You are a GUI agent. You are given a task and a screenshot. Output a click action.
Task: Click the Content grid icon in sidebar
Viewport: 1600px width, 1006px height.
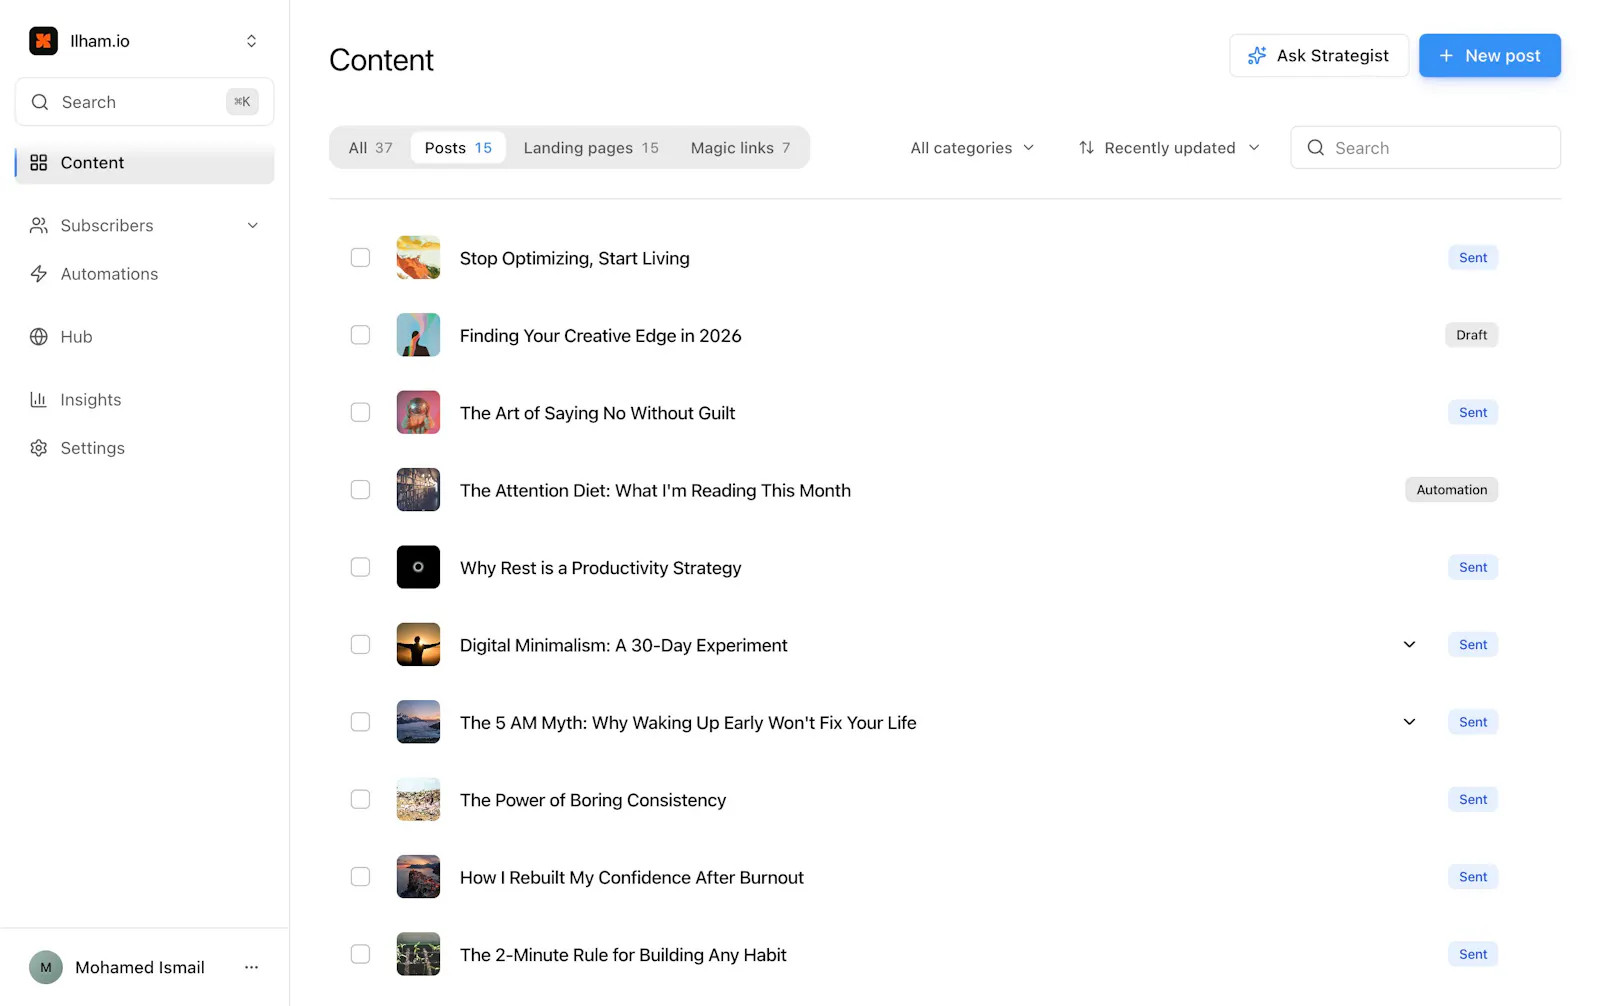pyautogui.click(x=39, y=163)
